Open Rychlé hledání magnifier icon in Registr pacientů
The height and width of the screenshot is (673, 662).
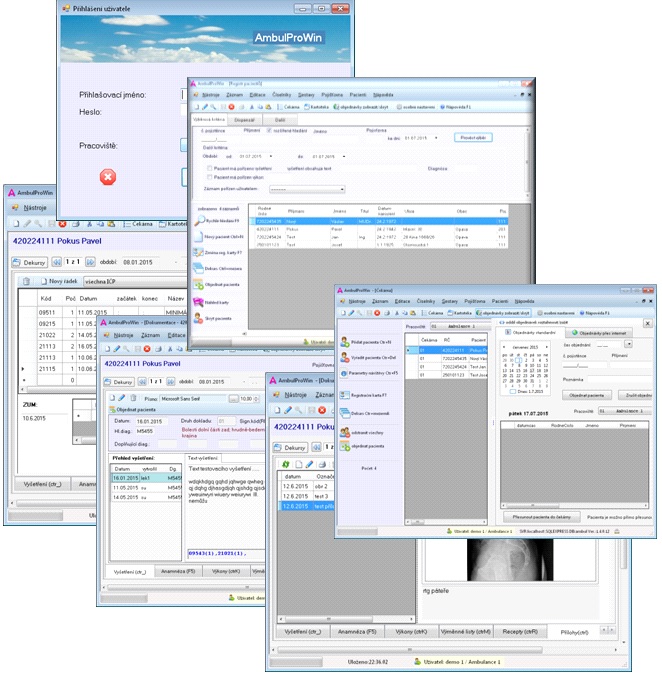(199, 221)
